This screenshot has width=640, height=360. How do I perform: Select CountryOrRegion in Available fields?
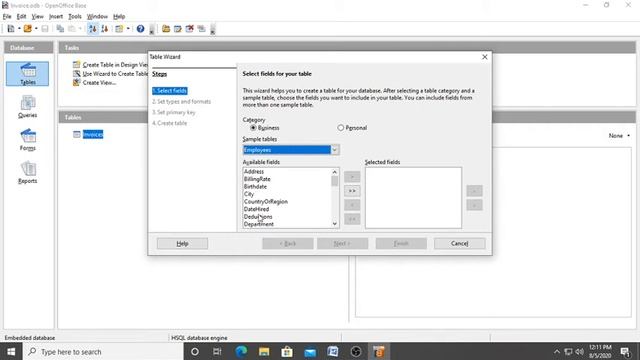(x=266, y=202)
